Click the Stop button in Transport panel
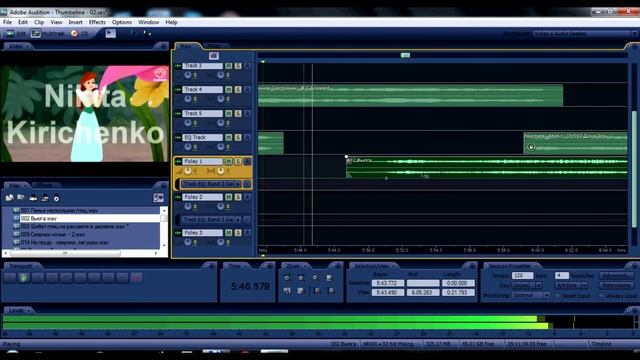Image resolution: width=640 pixels, height=360 pixels. 10,278
